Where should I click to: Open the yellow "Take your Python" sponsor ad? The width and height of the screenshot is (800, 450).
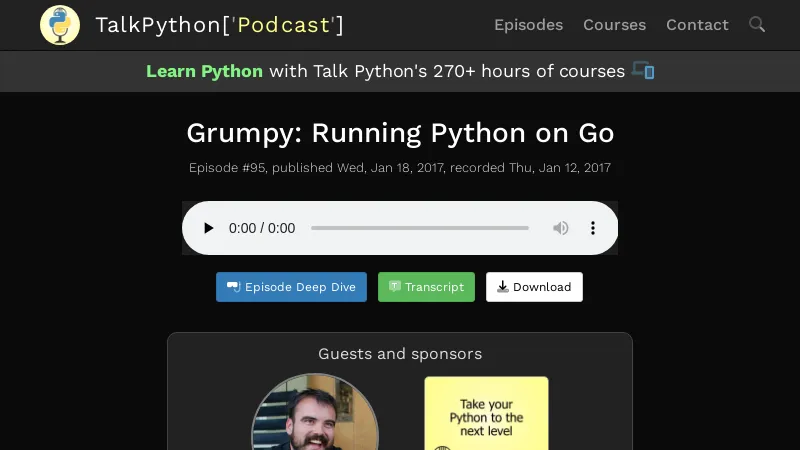coord(486,412)
